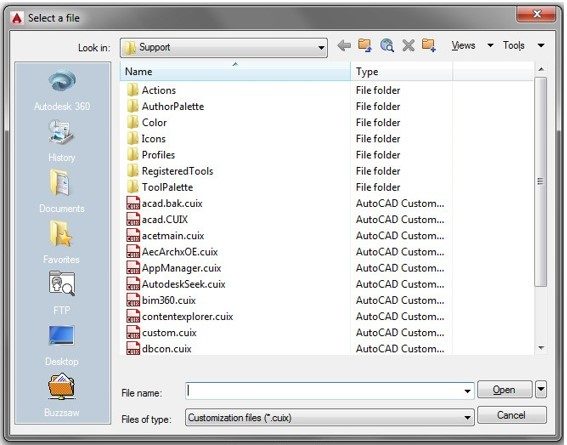
Task: Click the Cancel button
Action: [511, 415]
